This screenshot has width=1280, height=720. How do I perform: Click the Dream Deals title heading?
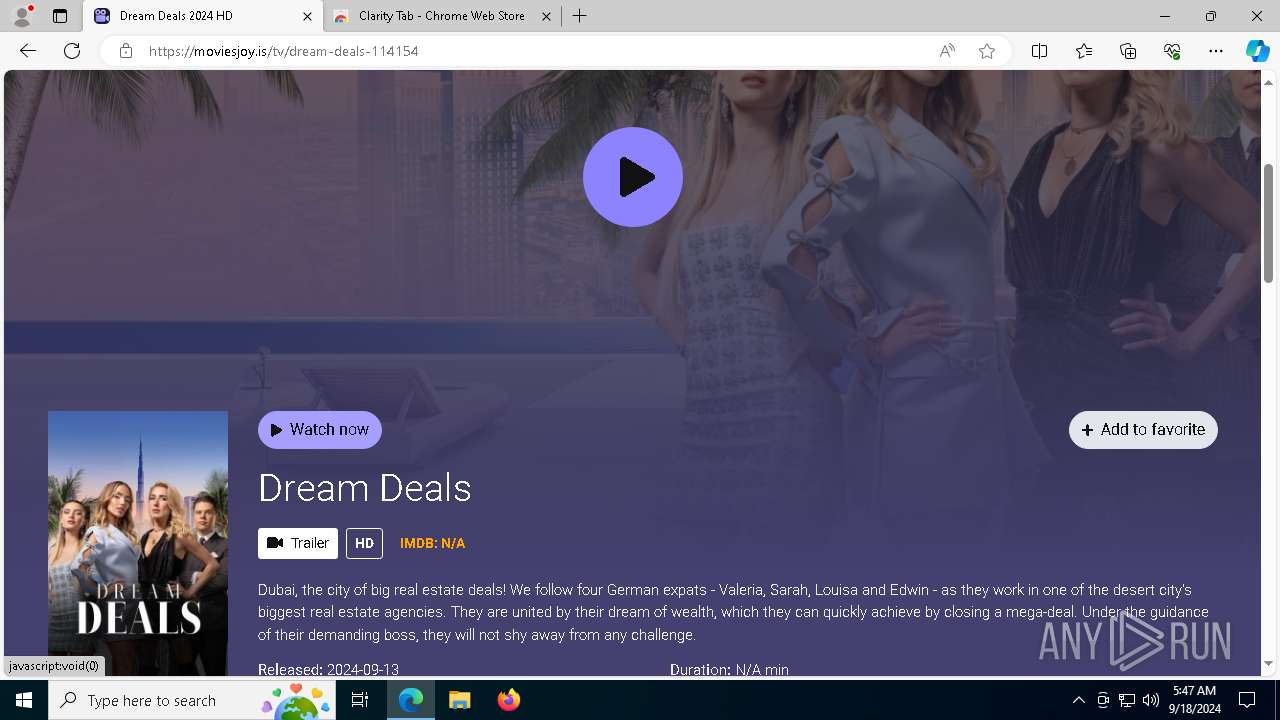pyautogui.click(x=364, y=488)
